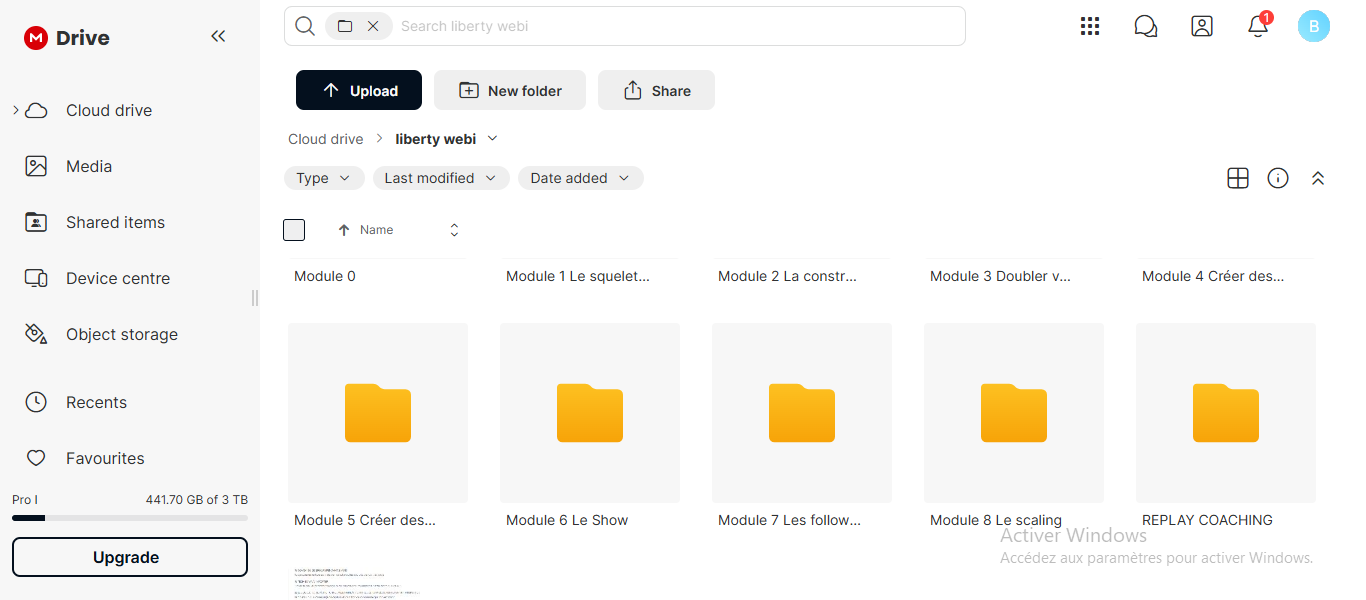Screen dimensions: 1366x600
Task: Click the New folder button
Action: tap(511, 90)
